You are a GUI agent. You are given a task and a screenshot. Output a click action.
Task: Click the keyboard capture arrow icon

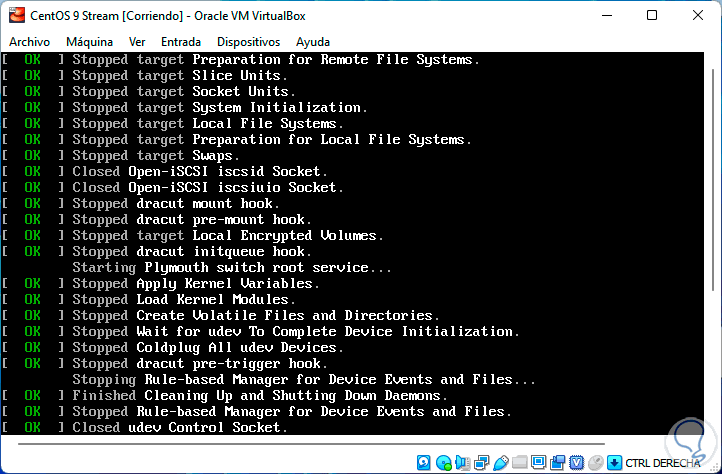pyautogui.click(x=614, y=462)
